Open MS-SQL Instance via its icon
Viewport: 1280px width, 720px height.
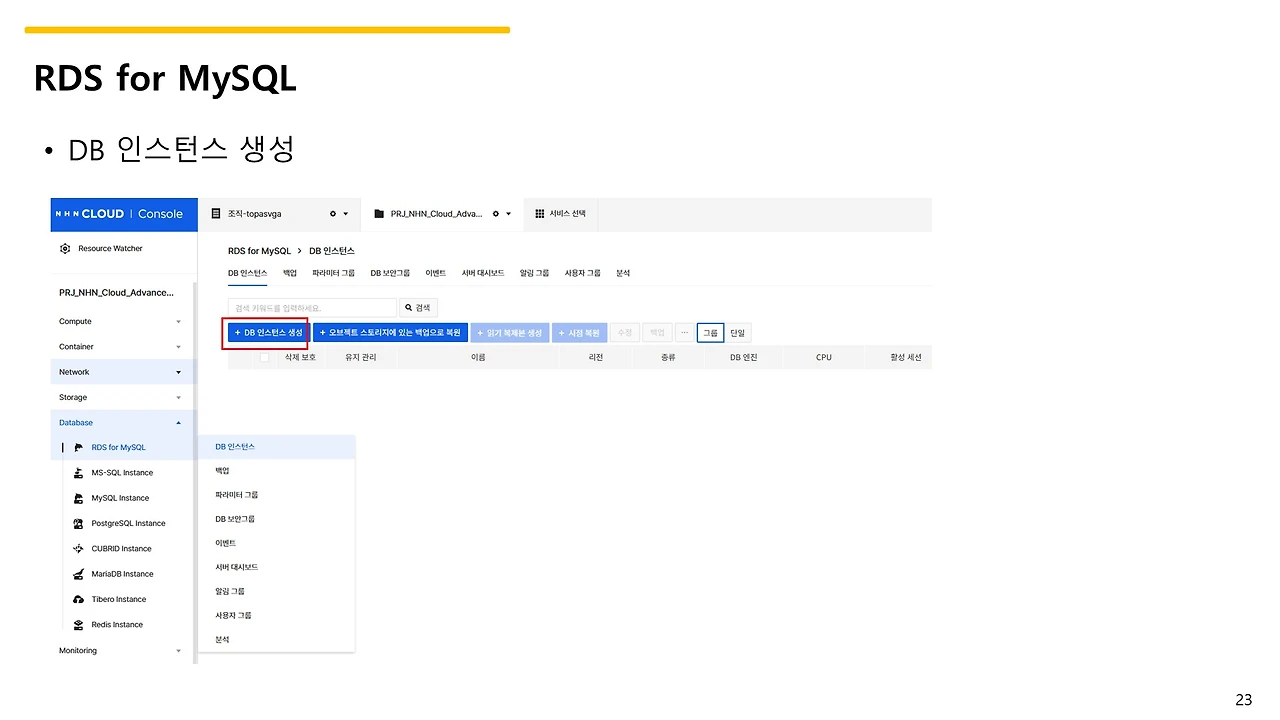point(79,472)
